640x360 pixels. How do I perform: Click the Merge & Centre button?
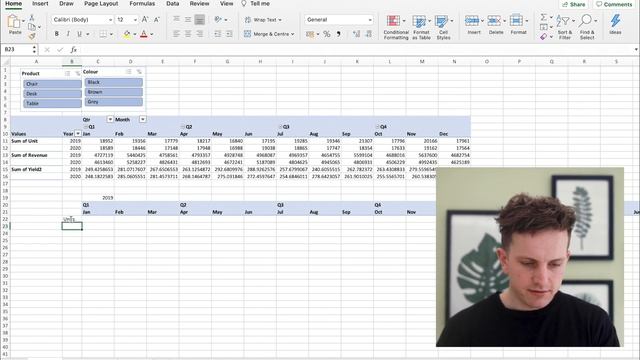click(x=269, y=34)
